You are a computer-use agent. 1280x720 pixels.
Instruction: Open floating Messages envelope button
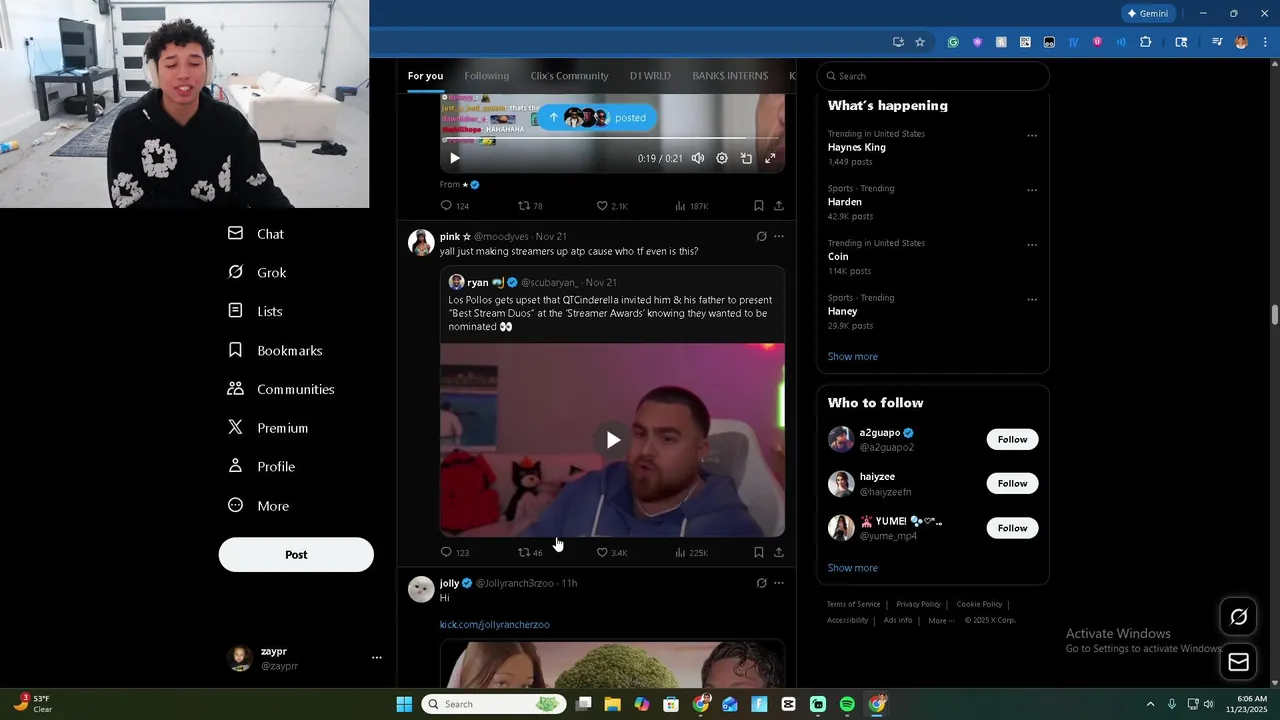point(1238,662)
